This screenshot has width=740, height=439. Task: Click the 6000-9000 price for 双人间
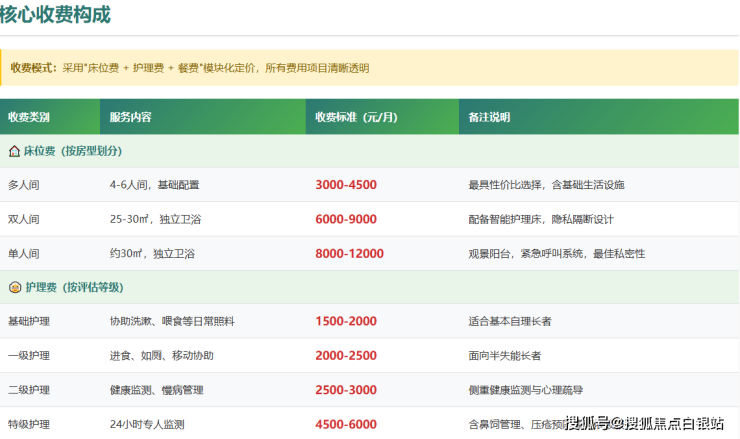point(345,219)
